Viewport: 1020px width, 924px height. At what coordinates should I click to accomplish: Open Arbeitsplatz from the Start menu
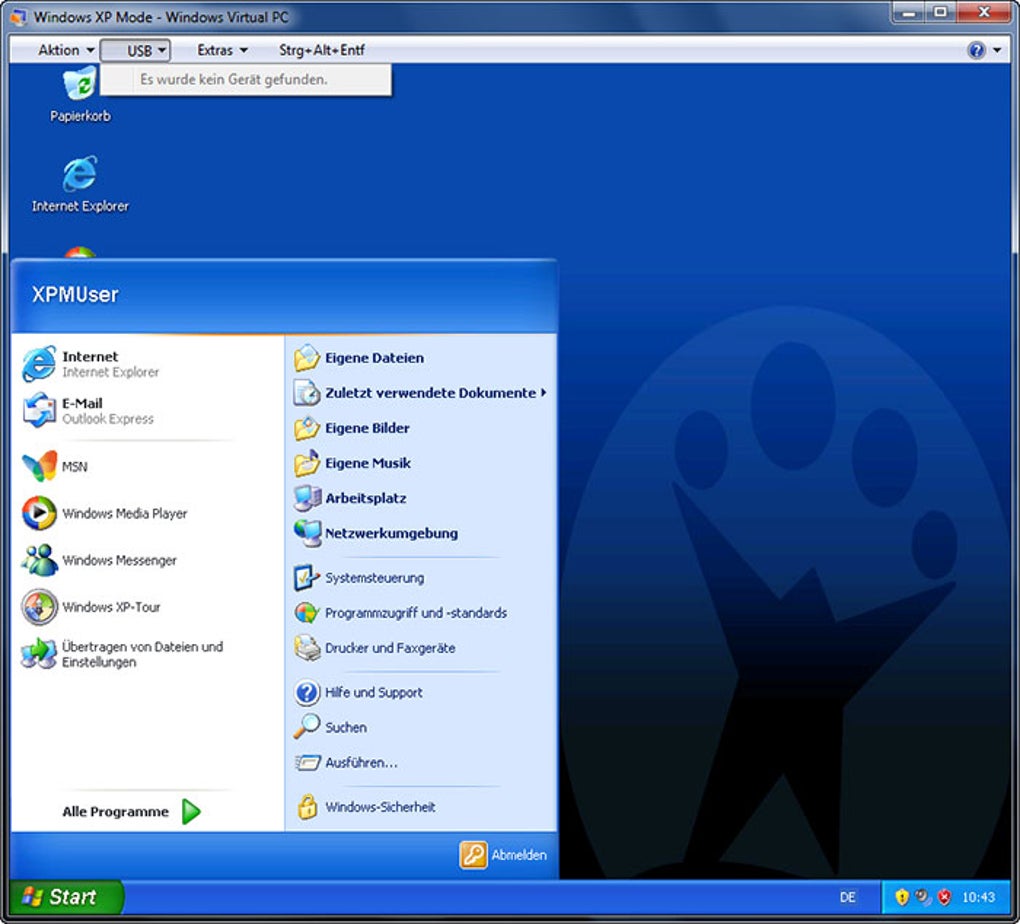click(x=365, y=498)
